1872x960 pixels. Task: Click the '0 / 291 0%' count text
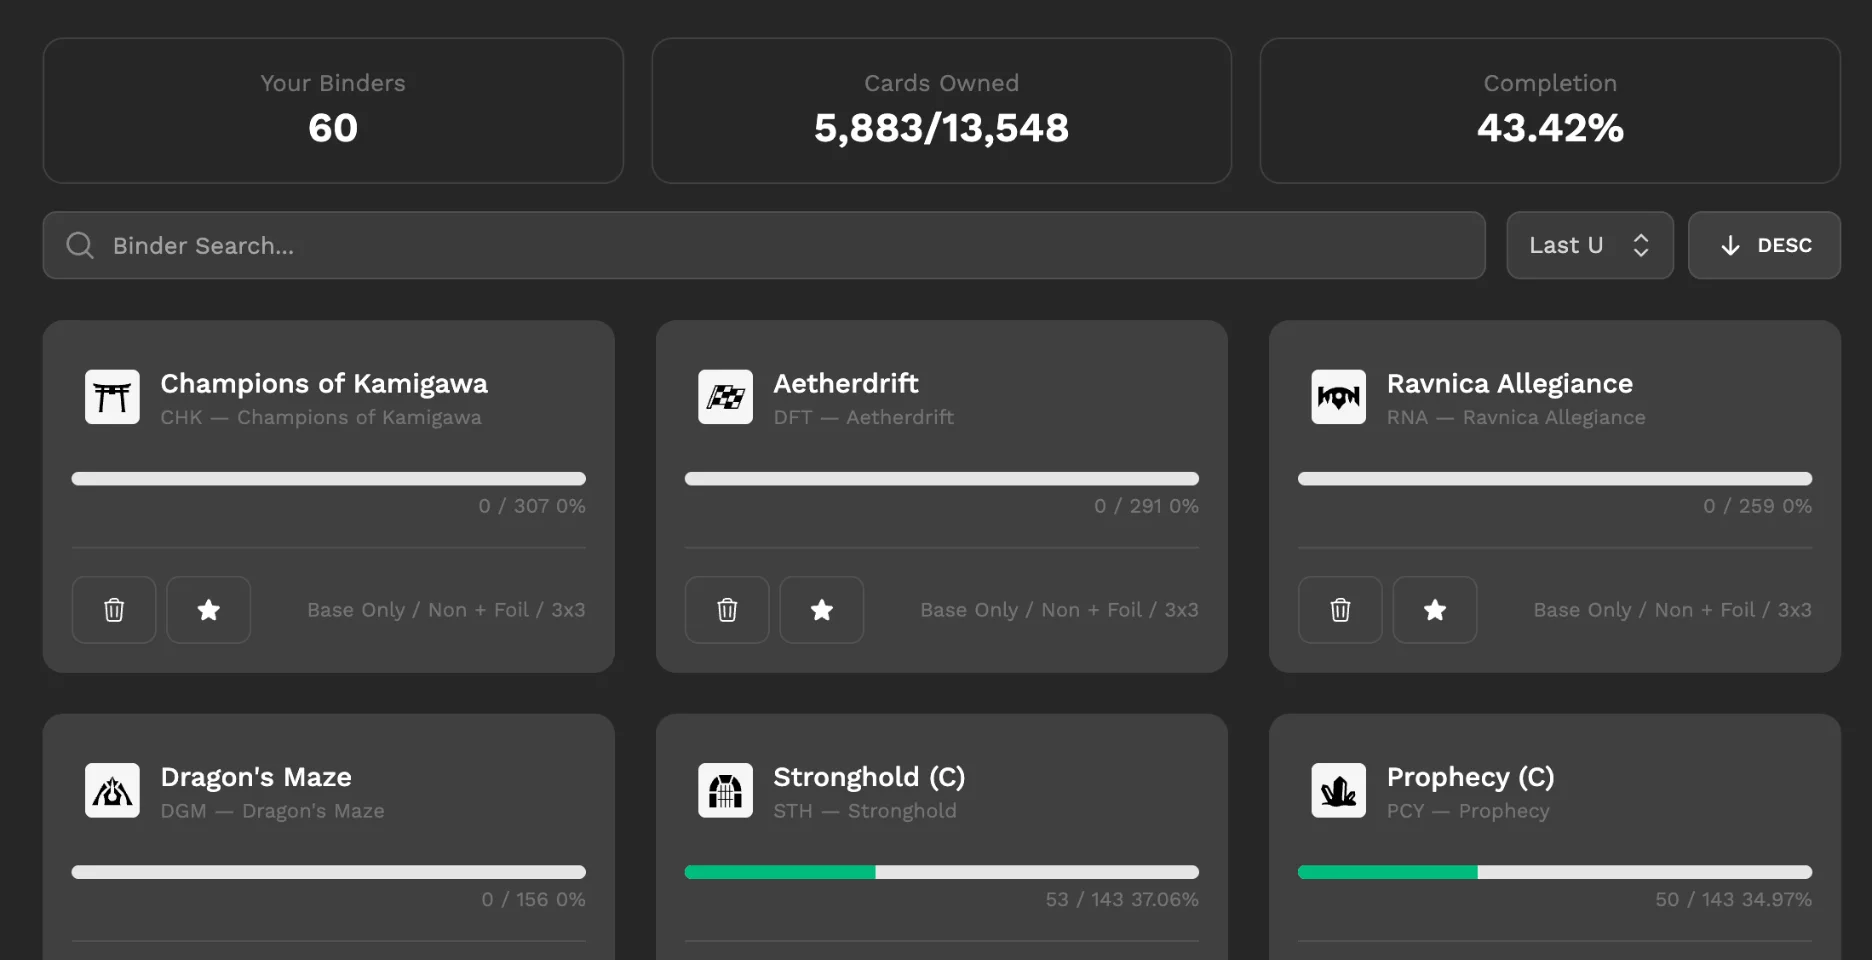pyautogui.click(x=1146, y=506)
